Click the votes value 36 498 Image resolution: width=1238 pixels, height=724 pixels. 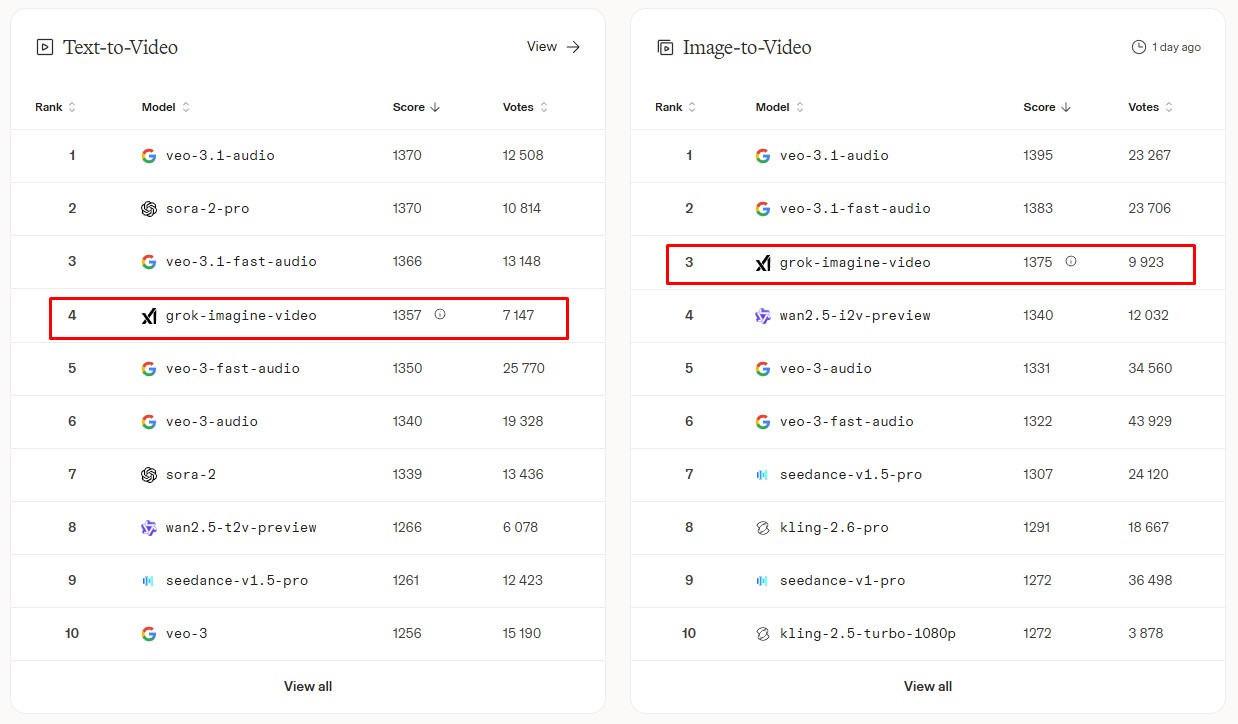pyautogui.click(x=1150, y=581)
